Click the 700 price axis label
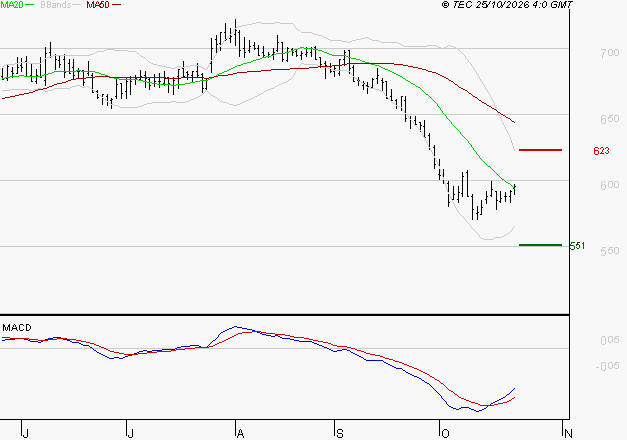Viewport: 627px width, 440px height. tap(610, 53)
